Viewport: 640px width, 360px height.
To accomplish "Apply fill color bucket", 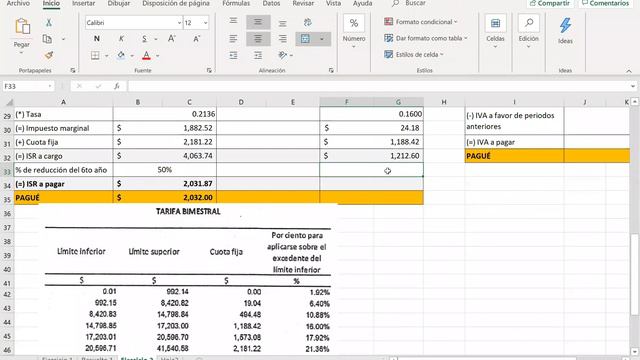I will pyautogui.click(x=121, y=55).
